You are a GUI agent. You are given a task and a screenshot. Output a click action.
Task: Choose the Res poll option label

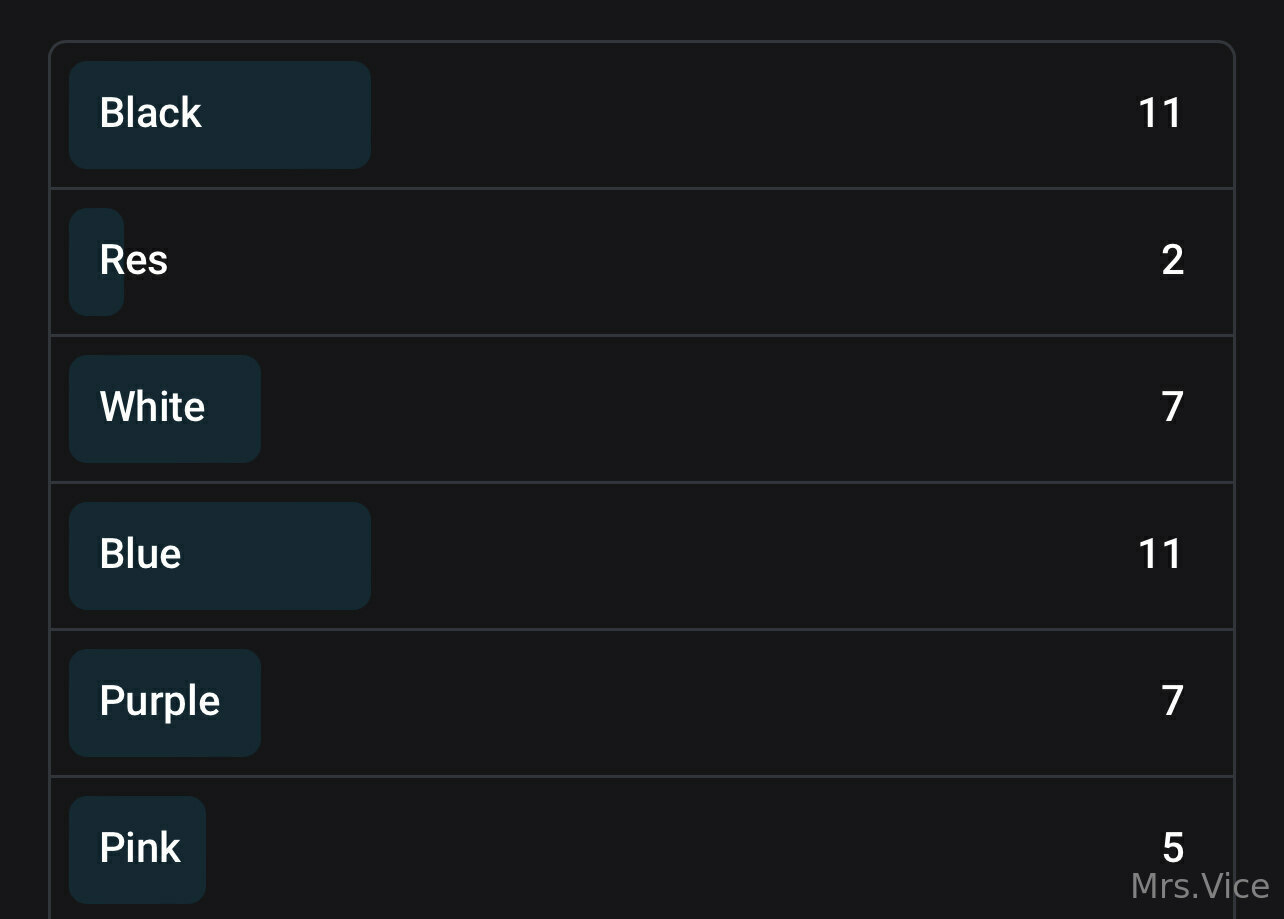point(133,260)
